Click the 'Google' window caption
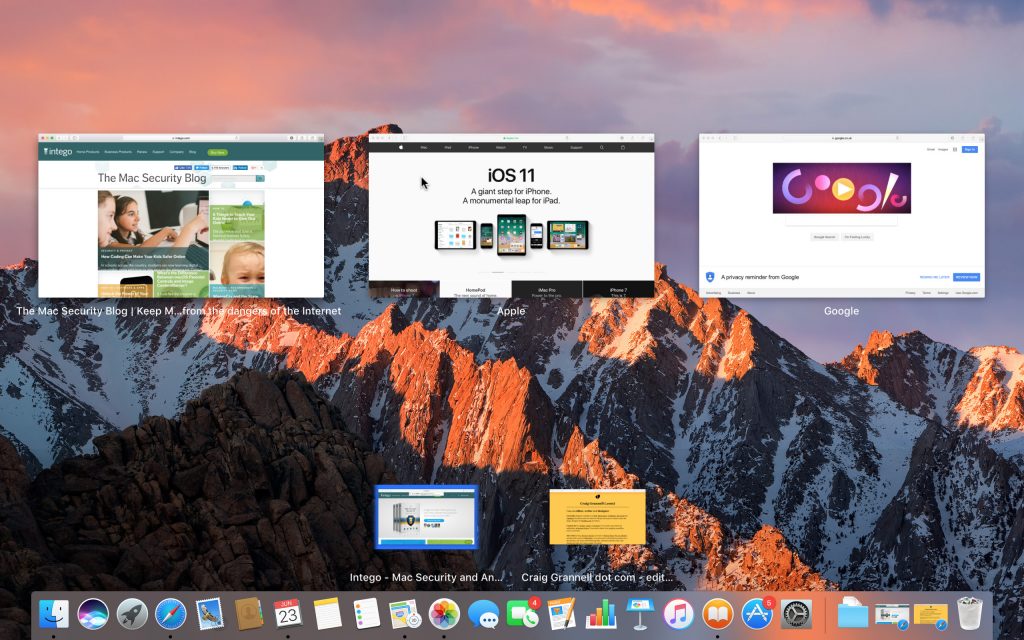The image size is (1024, 640). tap(841, 311)
